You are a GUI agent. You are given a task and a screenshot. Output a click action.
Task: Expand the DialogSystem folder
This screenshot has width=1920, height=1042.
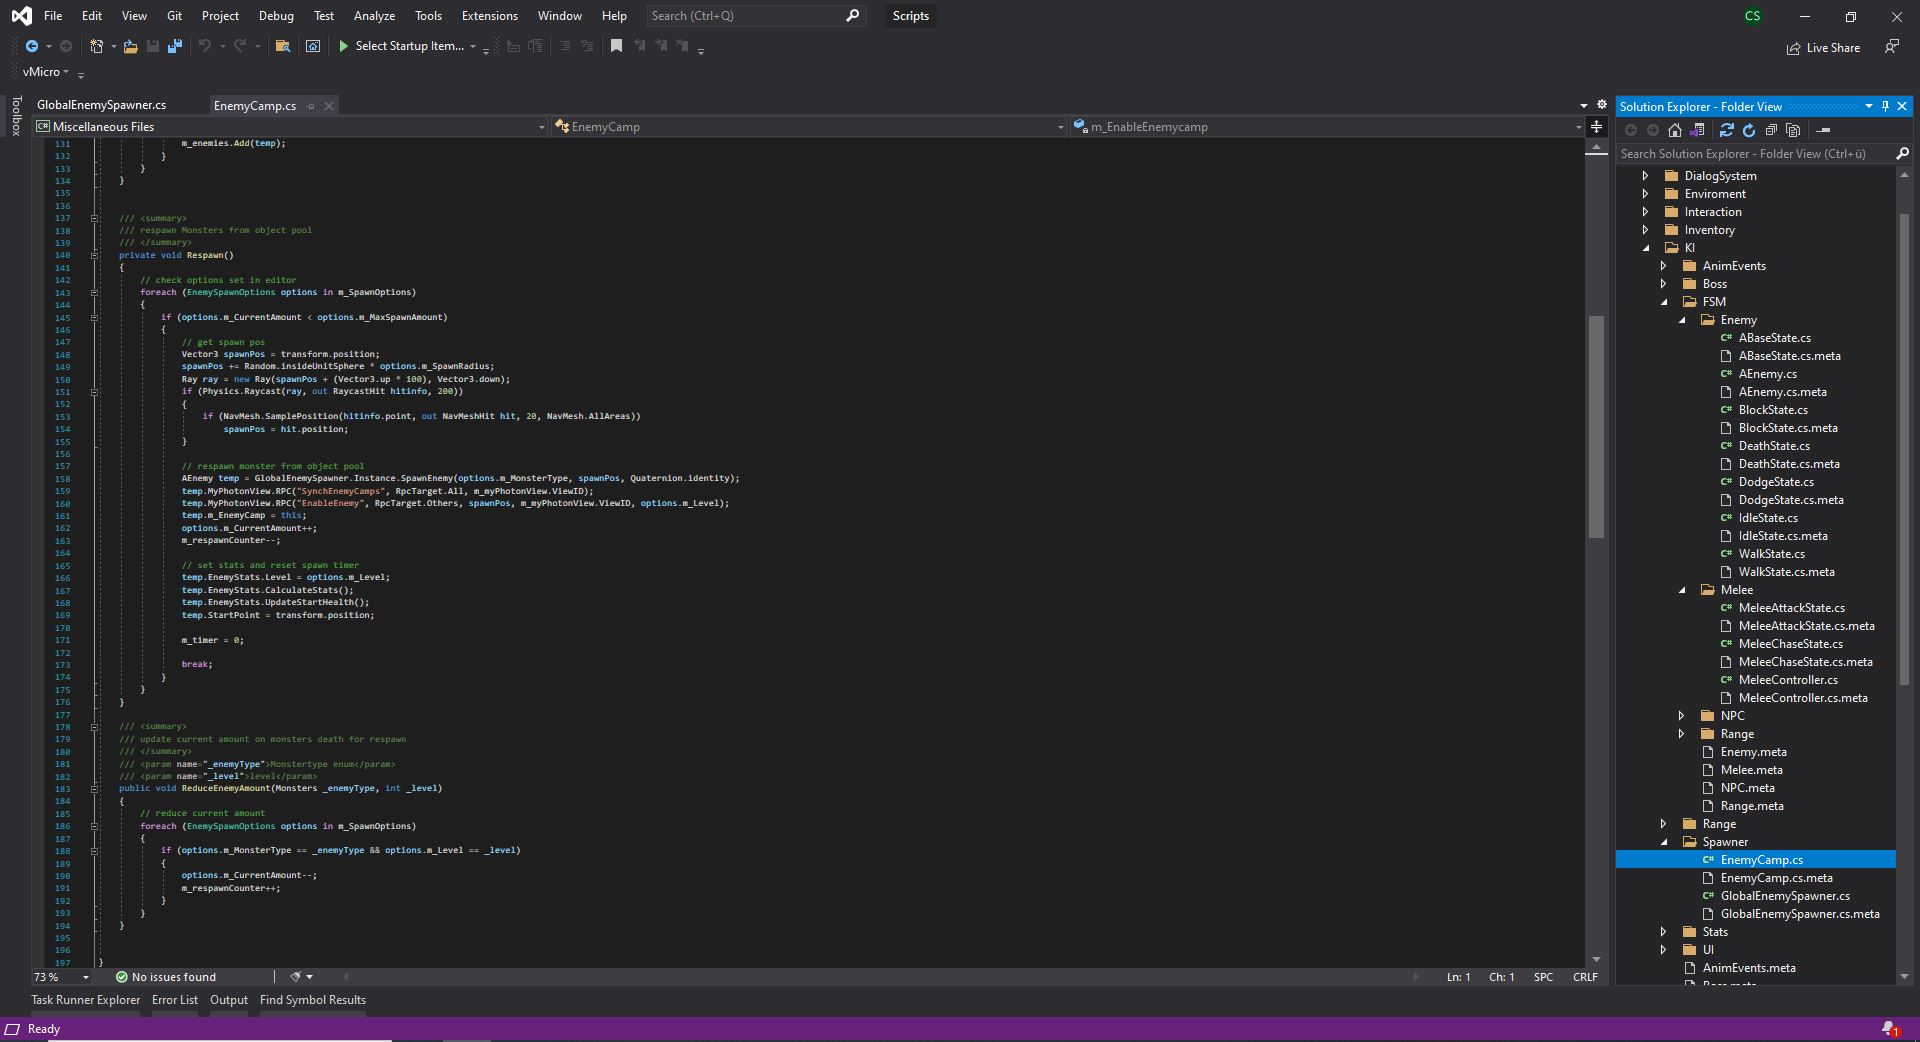1645,176
